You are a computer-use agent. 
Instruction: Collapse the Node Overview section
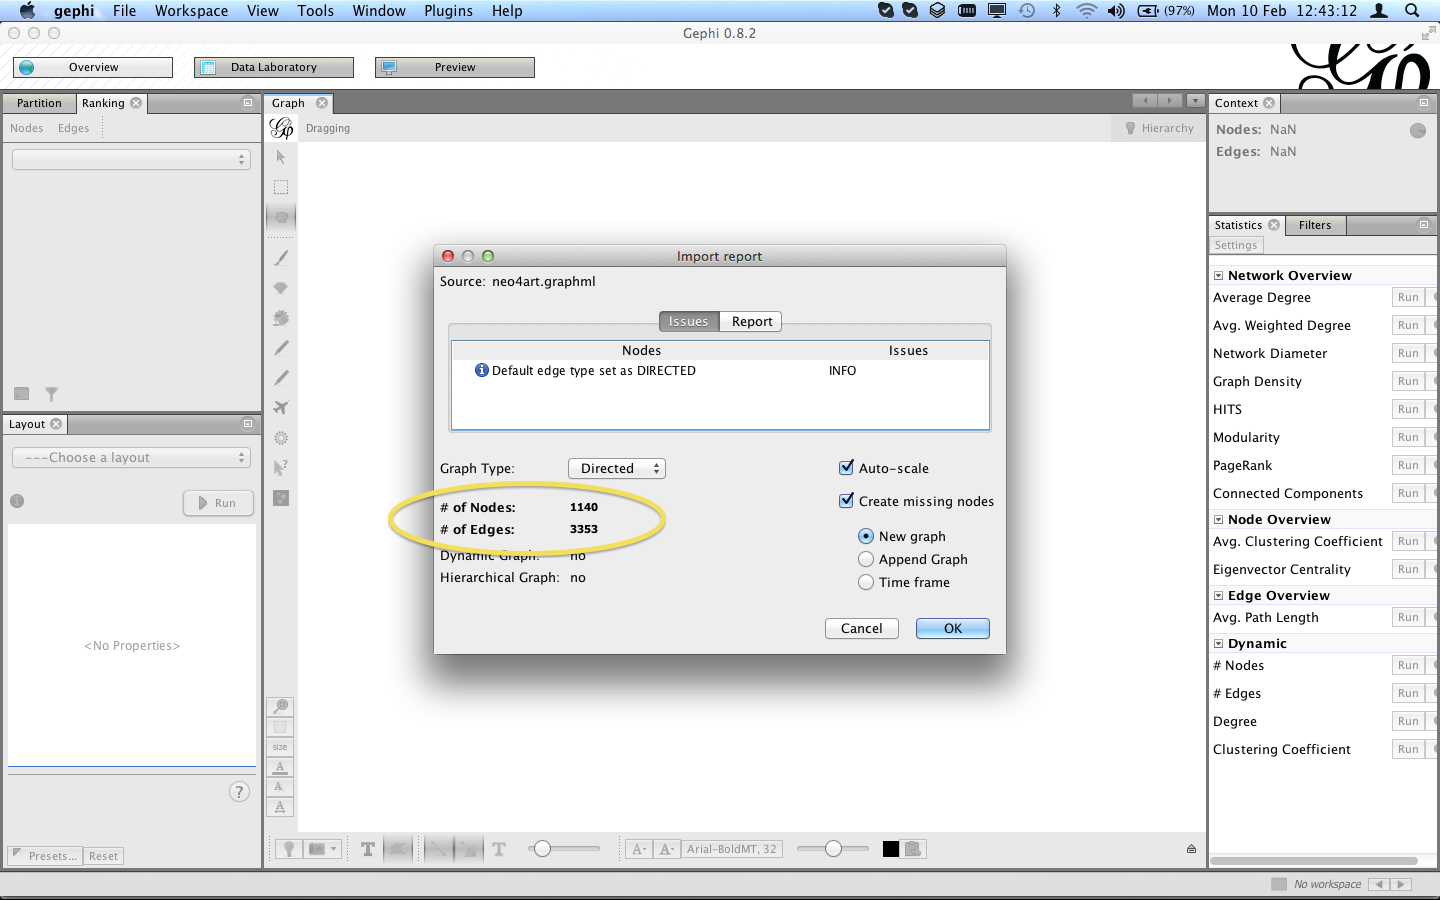tap(1218, 520)
